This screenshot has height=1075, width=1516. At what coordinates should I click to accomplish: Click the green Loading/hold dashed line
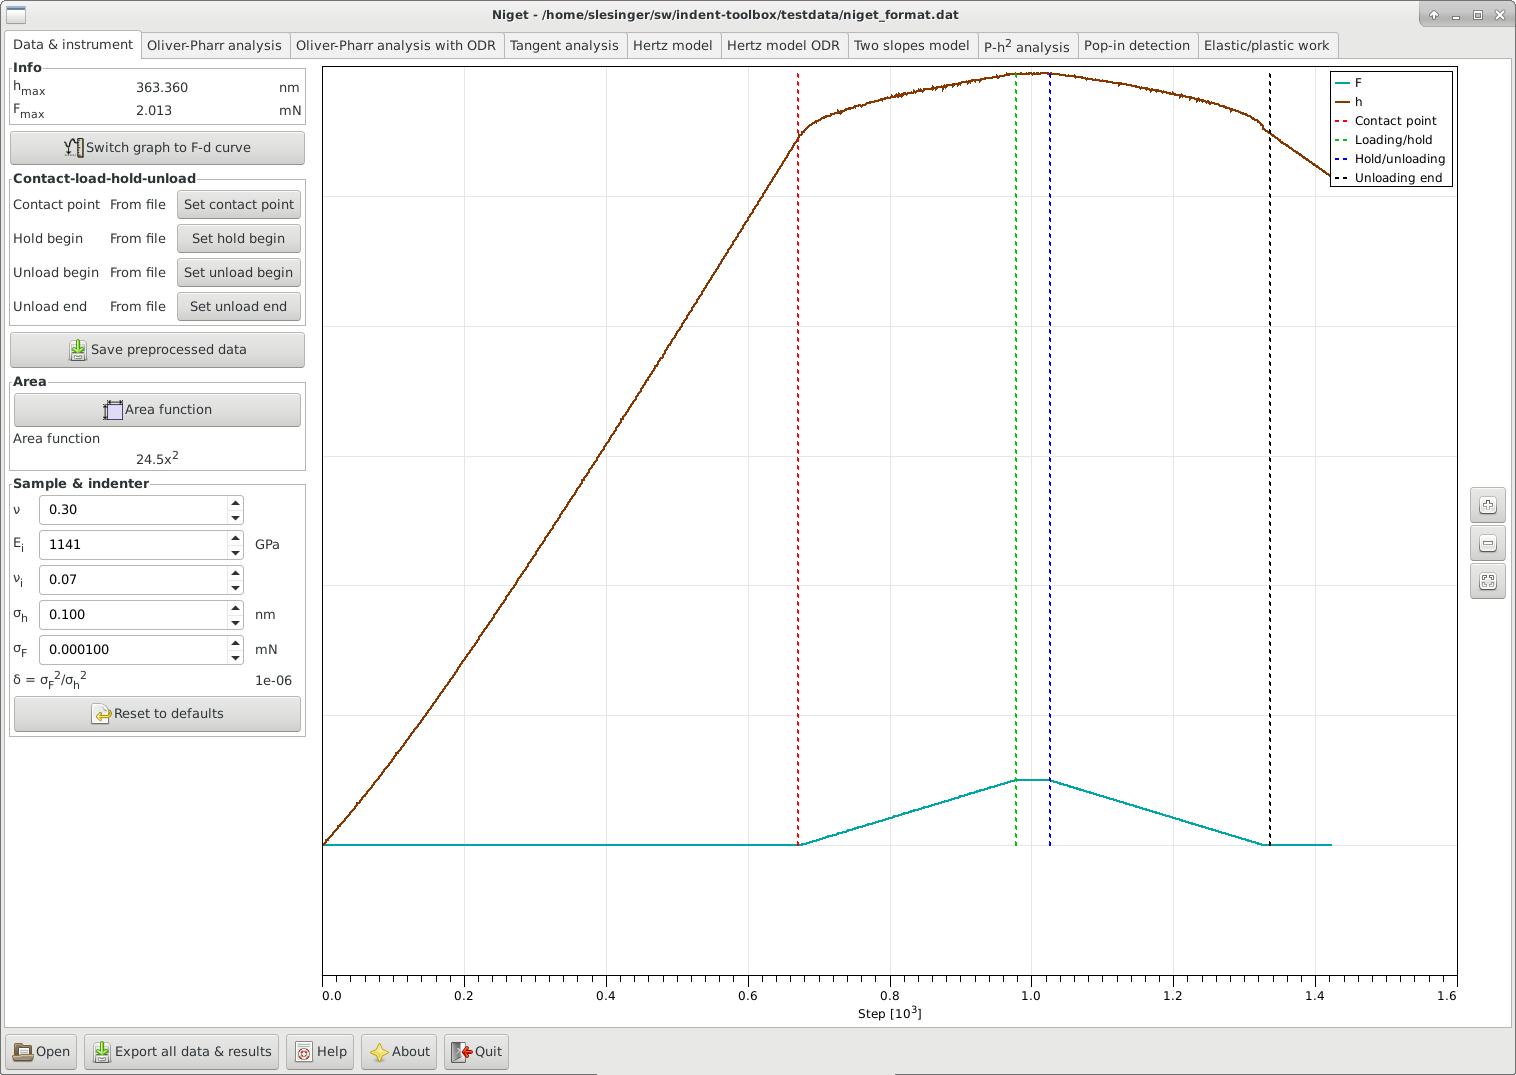[1016, 459]
